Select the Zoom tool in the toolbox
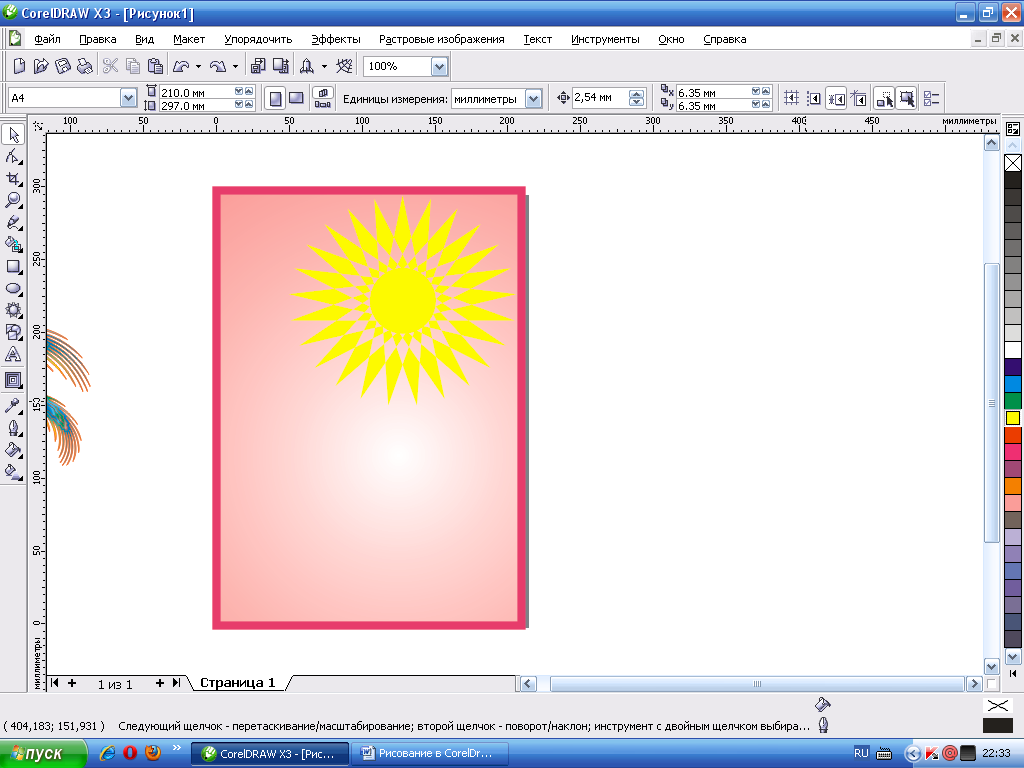Viewport: 1024px width, 768px height. [x=14, y=200]
